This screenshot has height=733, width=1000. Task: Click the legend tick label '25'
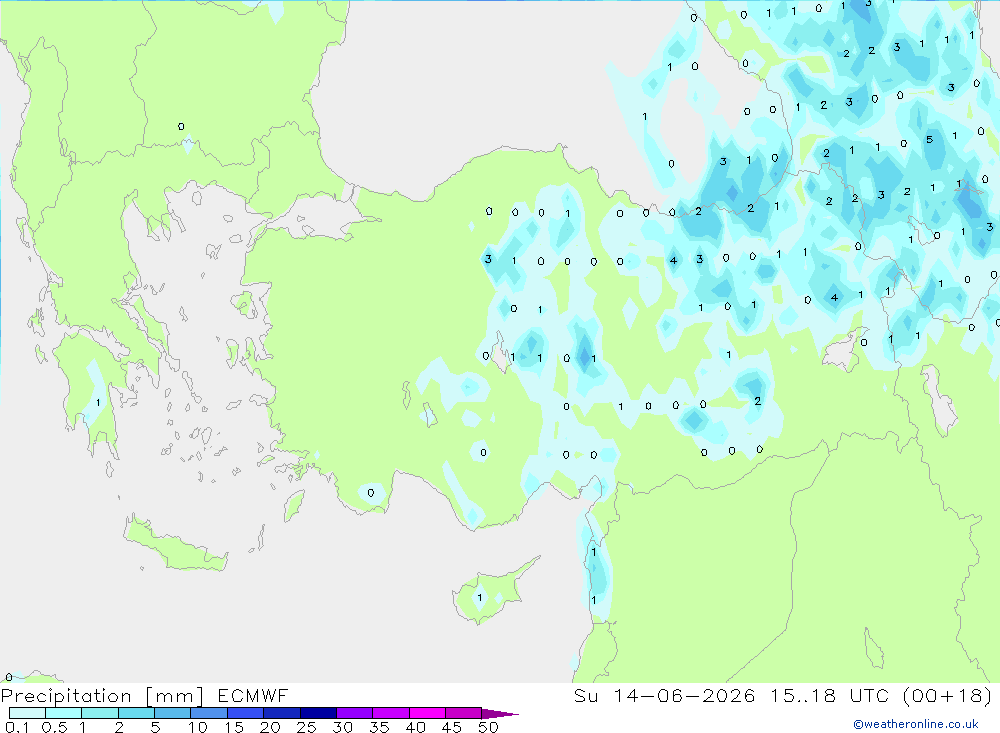click(307, 727)
